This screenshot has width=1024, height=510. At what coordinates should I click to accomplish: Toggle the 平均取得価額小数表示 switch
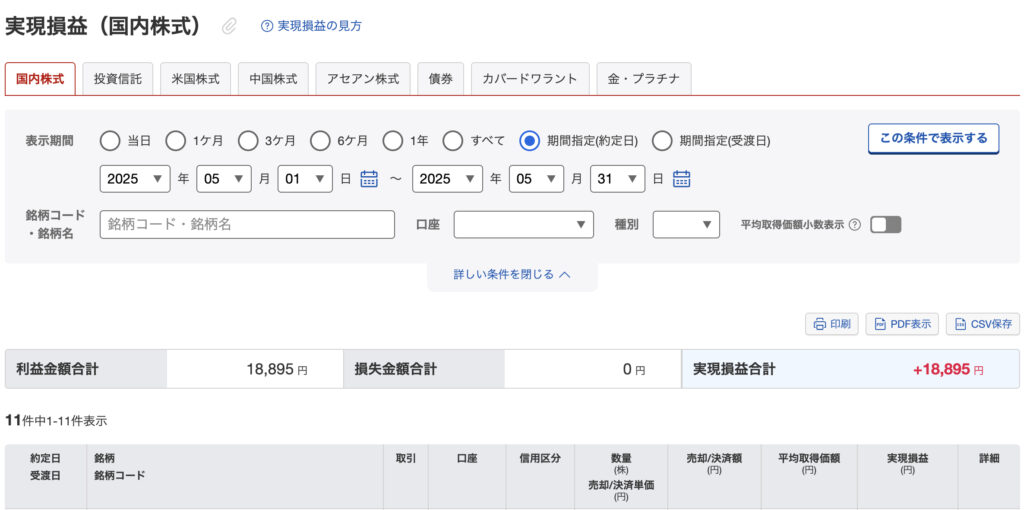(x=886, y=225)
